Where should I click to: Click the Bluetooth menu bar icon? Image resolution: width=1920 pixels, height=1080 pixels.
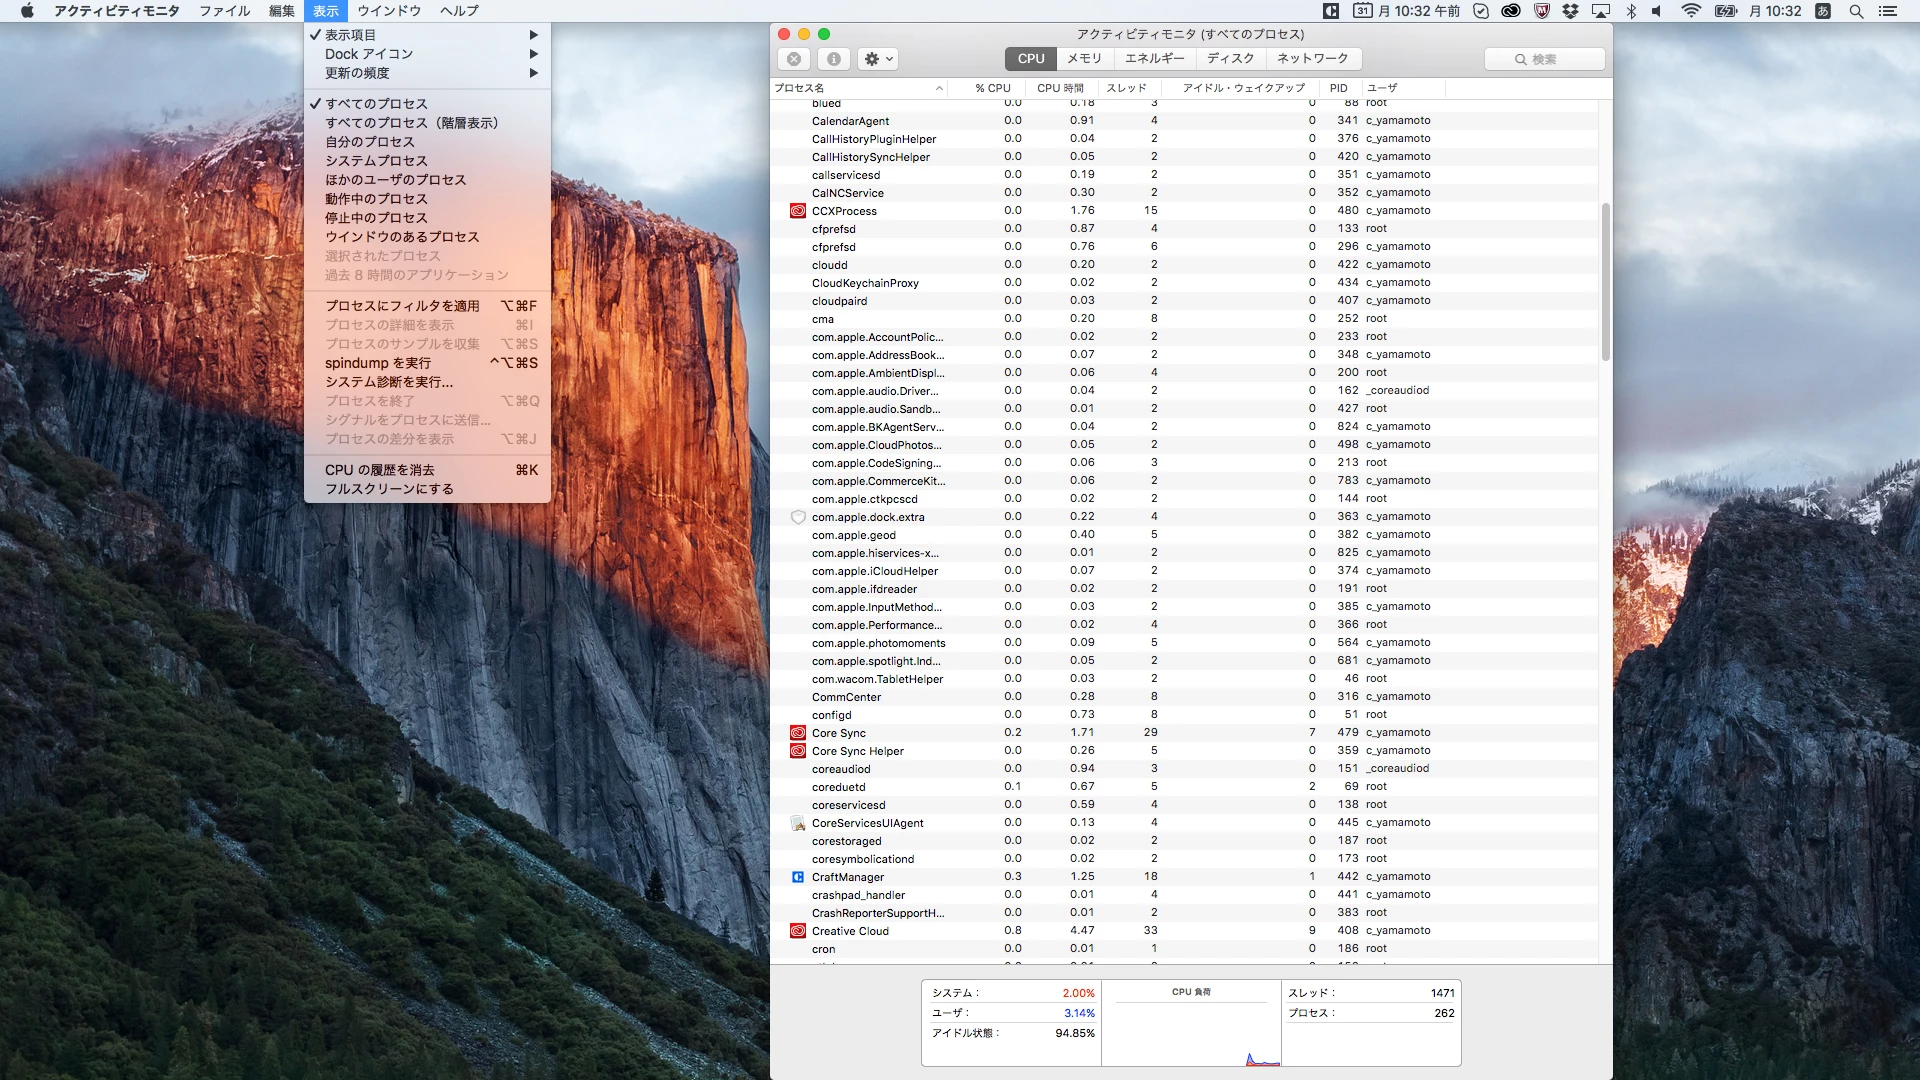point(1631,11)
